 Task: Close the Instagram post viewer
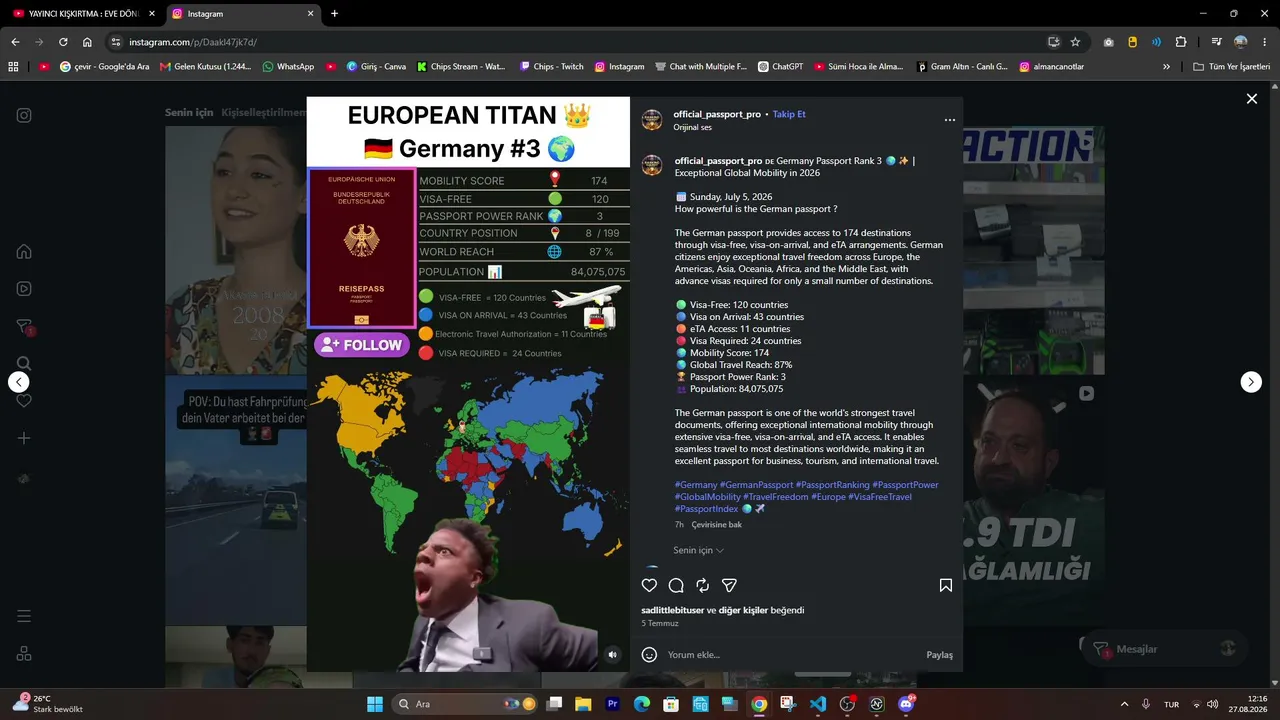[1251, 98]
